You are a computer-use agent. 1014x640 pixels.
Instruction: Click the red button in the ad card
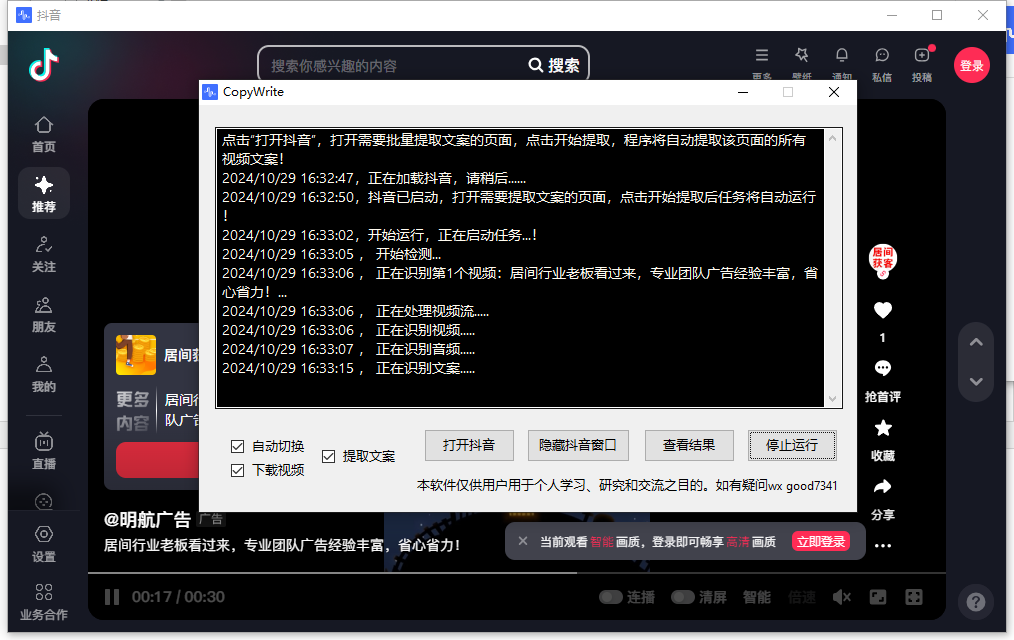[158, 460]
